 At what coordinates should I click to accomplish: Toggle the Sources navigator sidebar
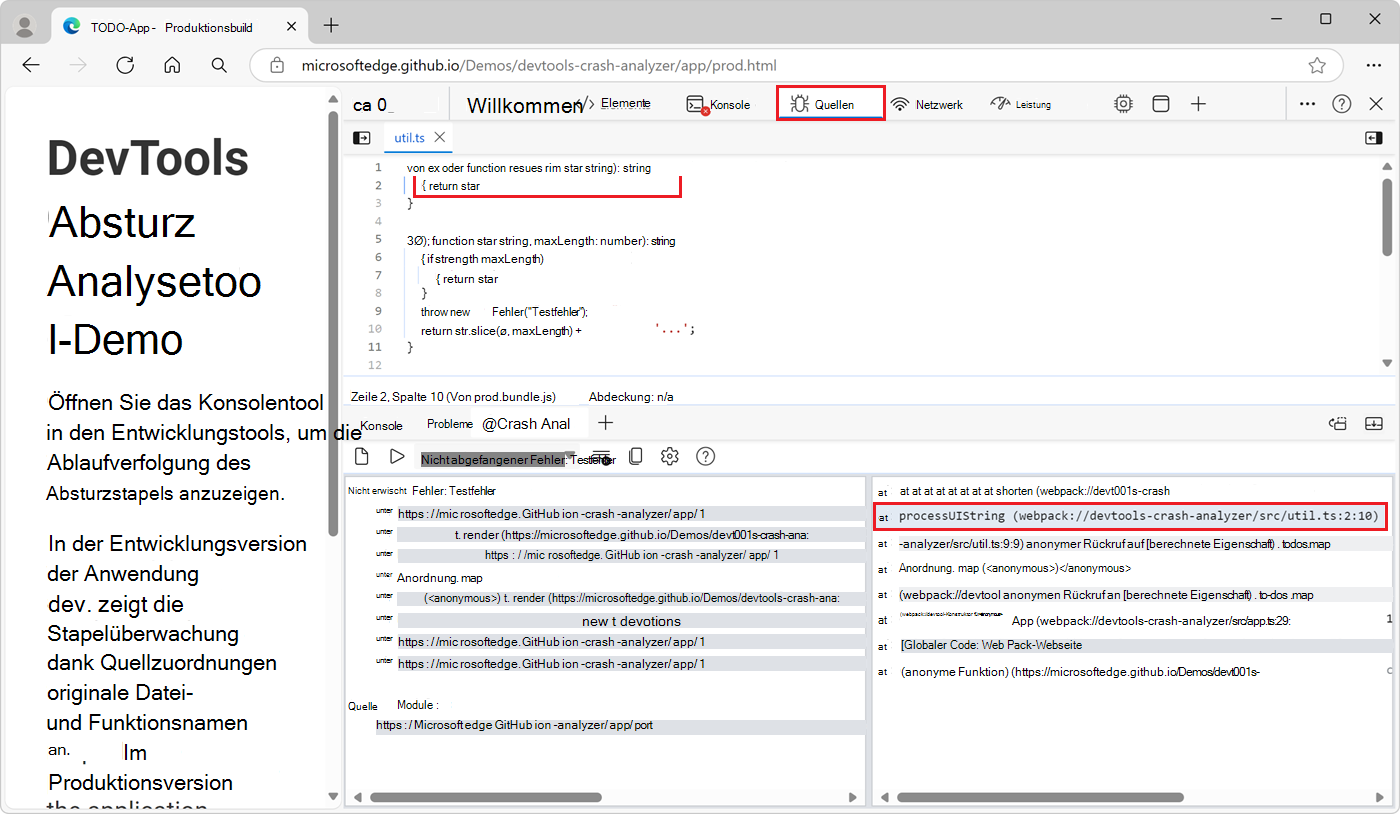pyautogui.click(x=361, y=138)
